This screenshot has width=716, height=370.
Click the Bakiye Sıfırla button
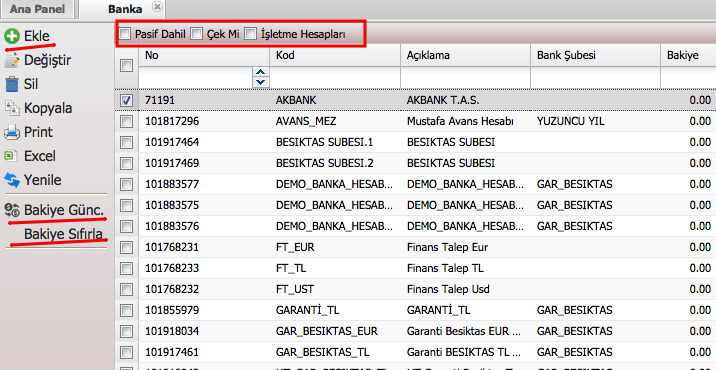pos(63,234)
